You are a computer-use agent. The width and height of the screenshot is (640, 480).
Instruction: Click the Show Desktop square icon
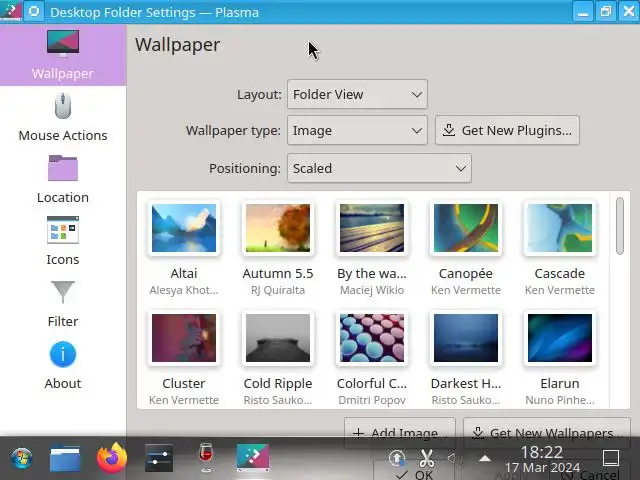[611, 458]
